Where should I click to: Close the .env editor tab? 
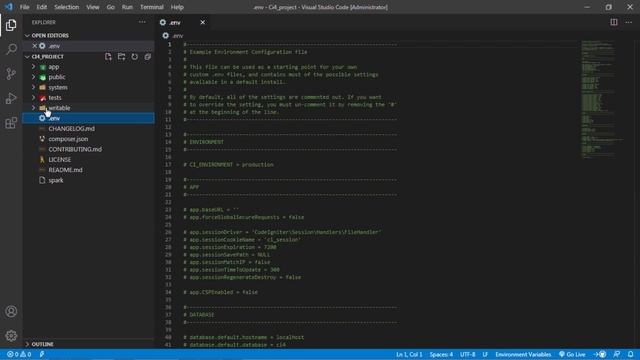pos(202,22)
